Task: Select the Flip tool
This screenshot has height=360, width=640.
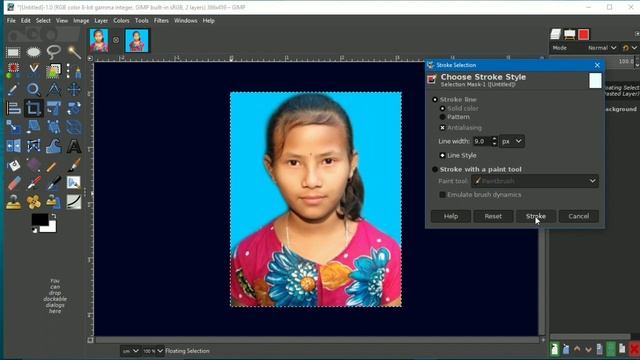Action: tap(13, 146)
